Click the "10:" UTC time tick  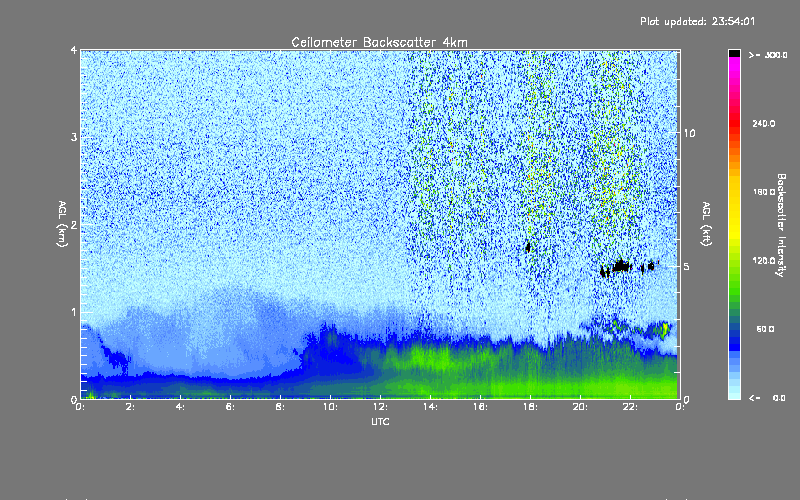pyautogui.click(x=330, y=407)
